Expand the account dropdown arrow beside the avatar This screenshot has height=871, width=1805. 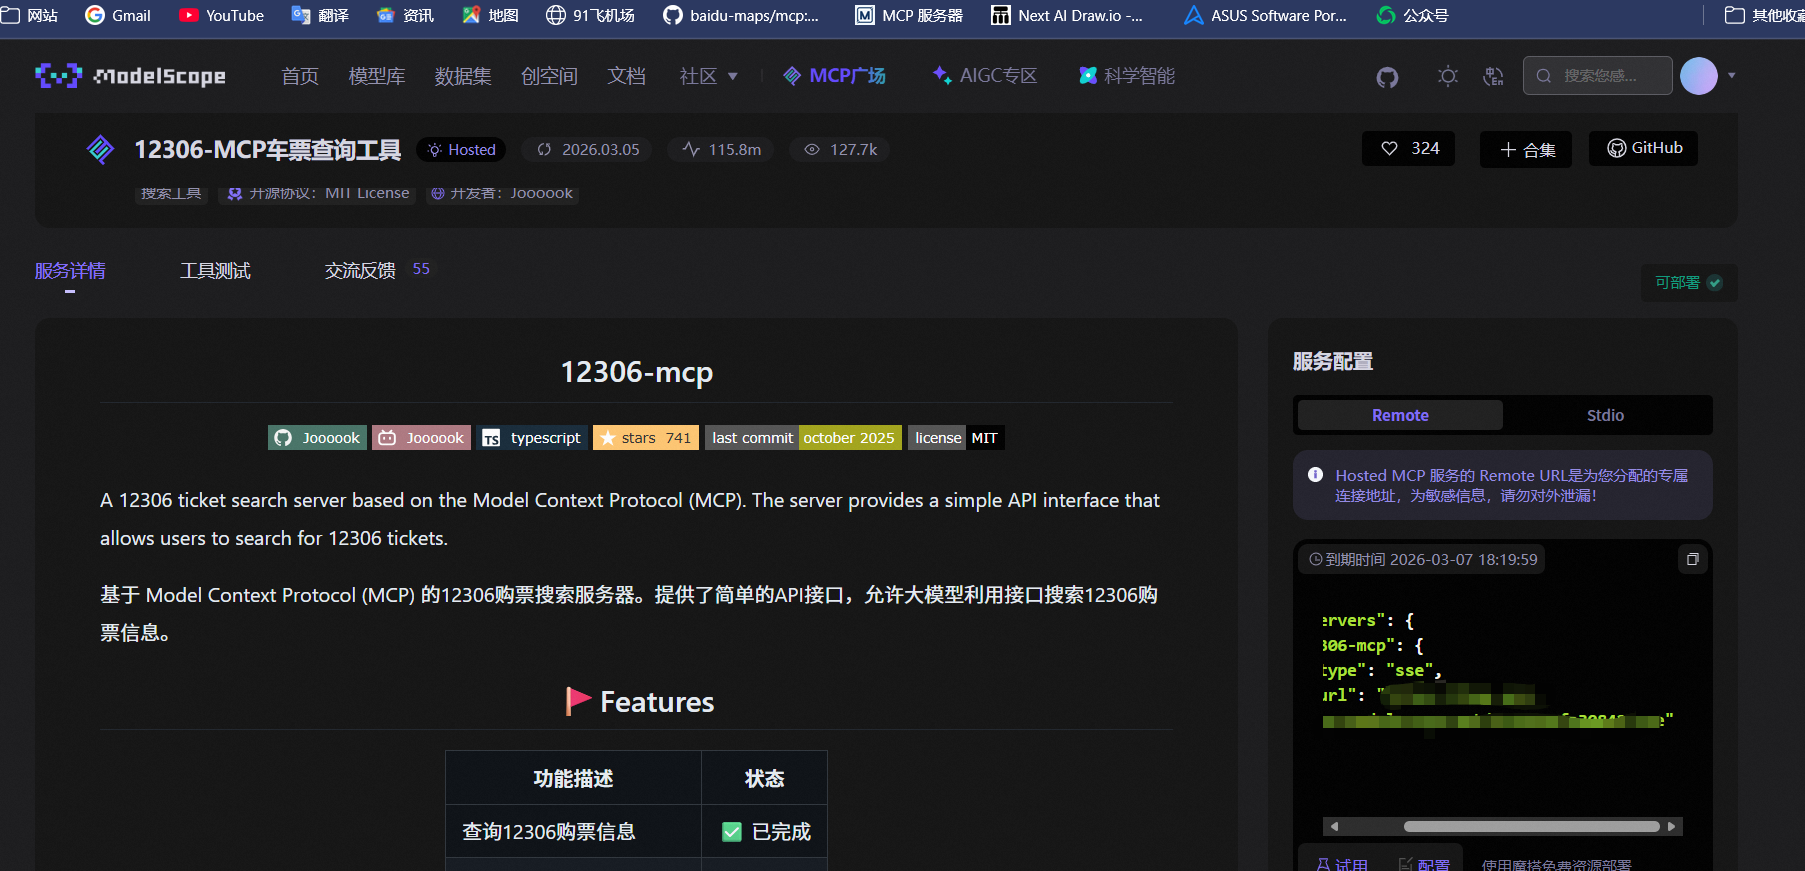[1731, 76]
